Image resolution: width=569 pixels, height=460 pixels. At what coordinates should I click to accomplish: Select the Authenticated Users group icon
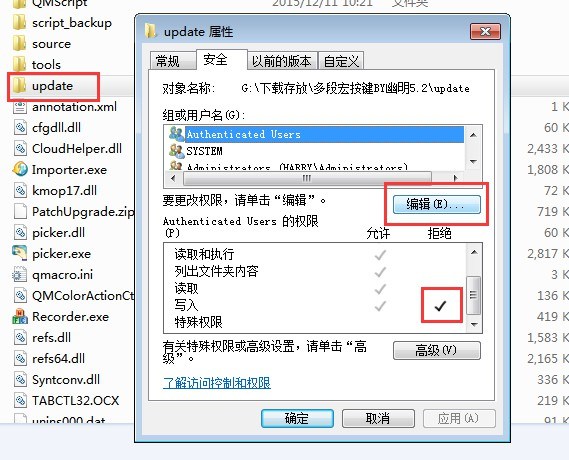[x=177, y=134]
